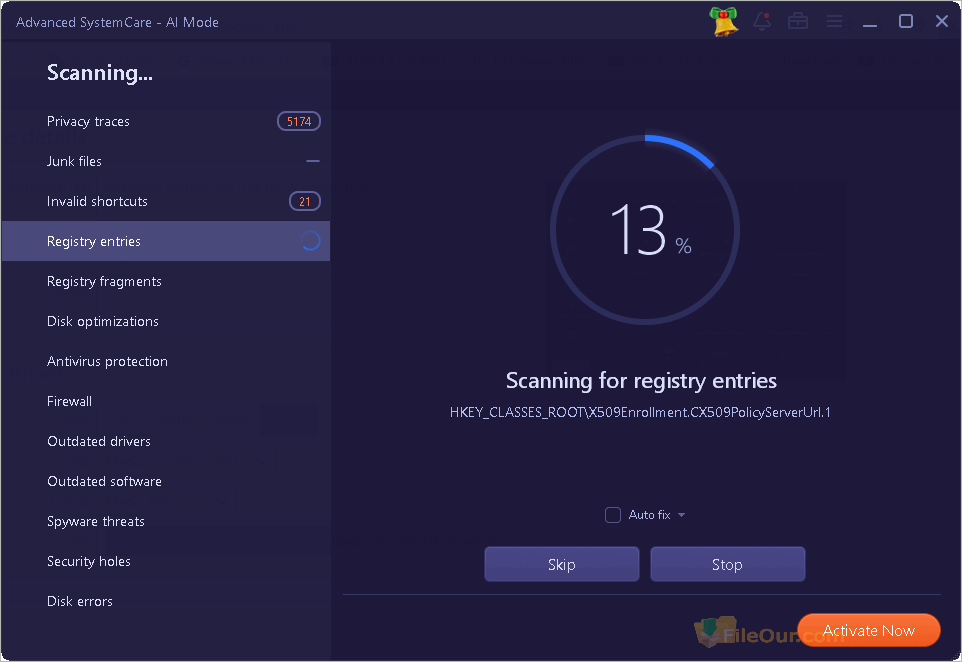Select Firewall scan item
The height and width of the screenshot is (662, 962).
coord(166,401)
